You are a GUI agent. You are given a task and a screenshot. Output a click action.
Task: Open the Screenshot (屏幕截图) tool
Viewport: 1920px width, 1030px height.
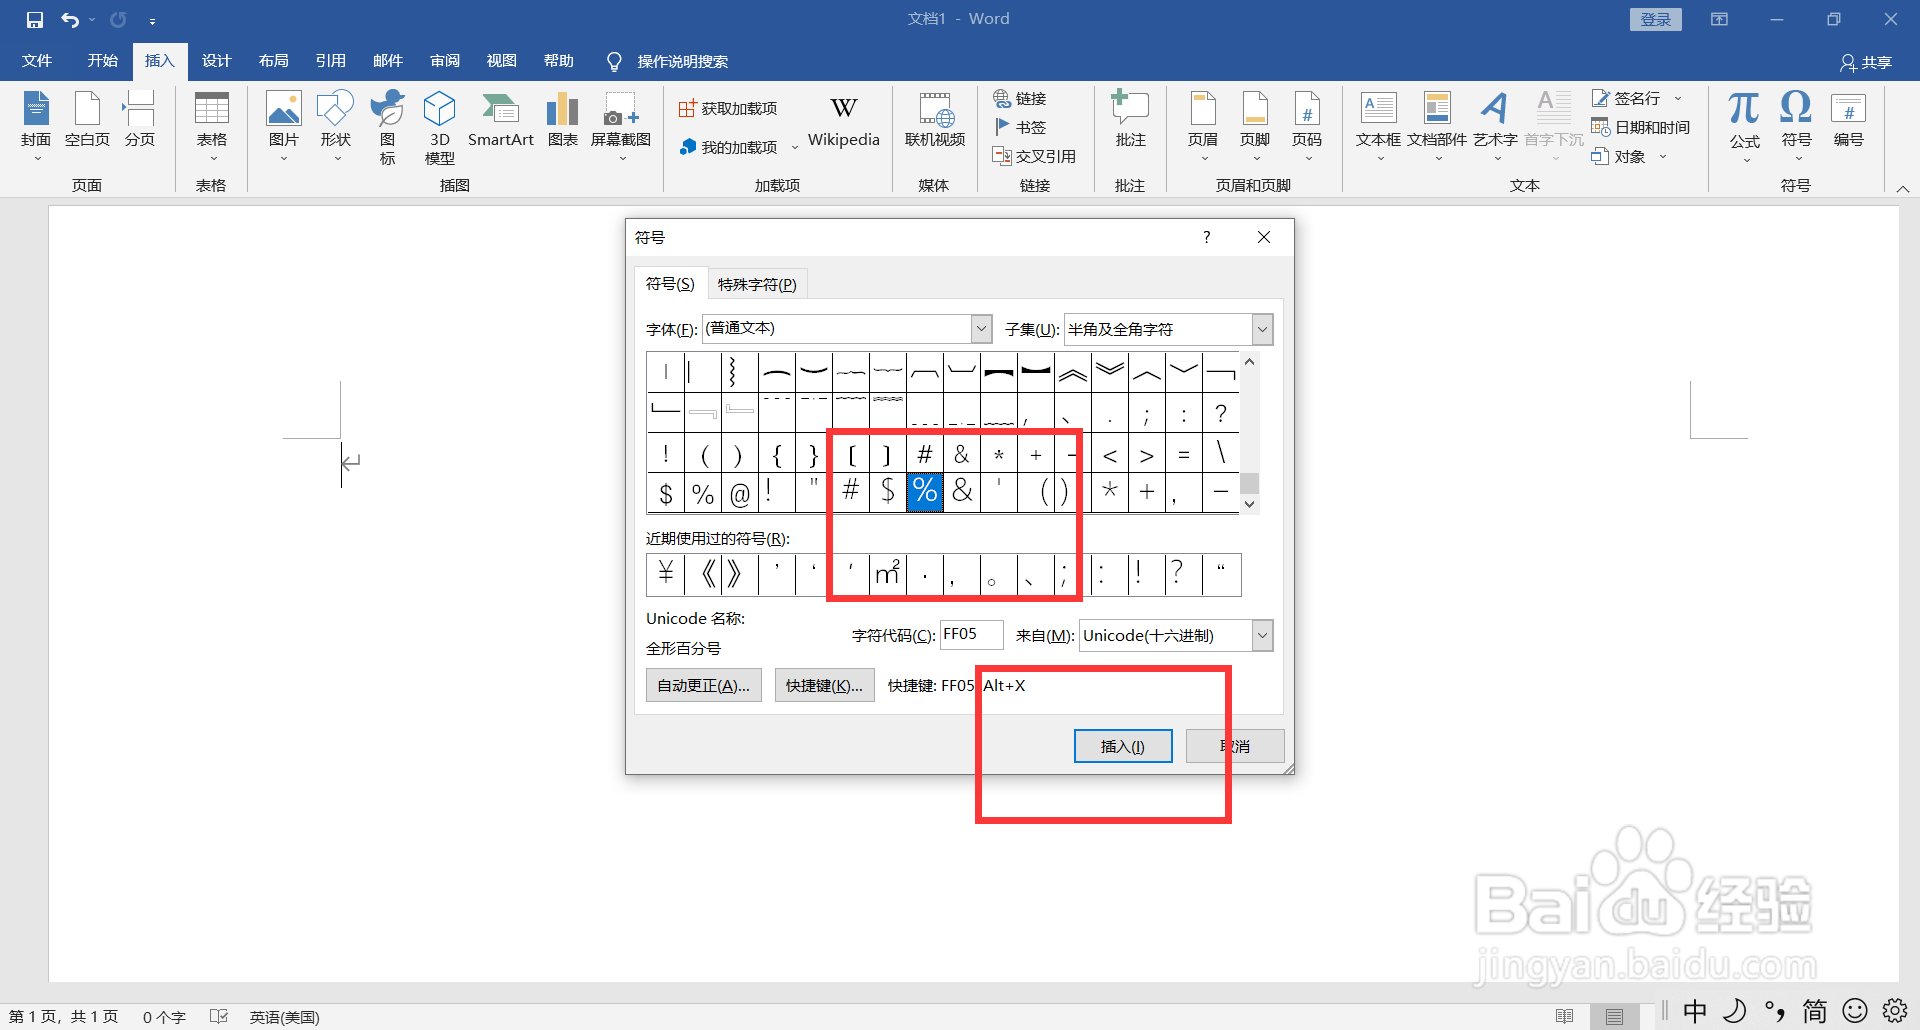point(620,127)
